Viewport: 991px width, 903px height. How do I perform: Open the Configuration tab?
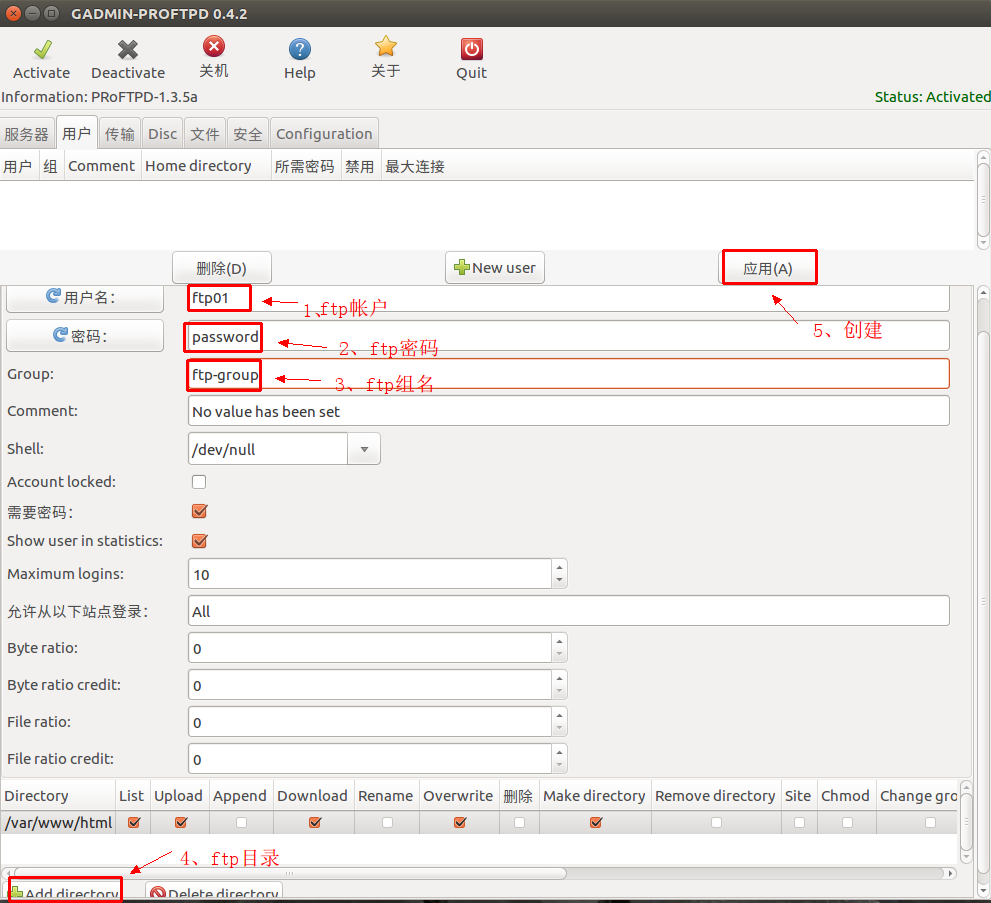pyautogui.click(x=324, y=134)
